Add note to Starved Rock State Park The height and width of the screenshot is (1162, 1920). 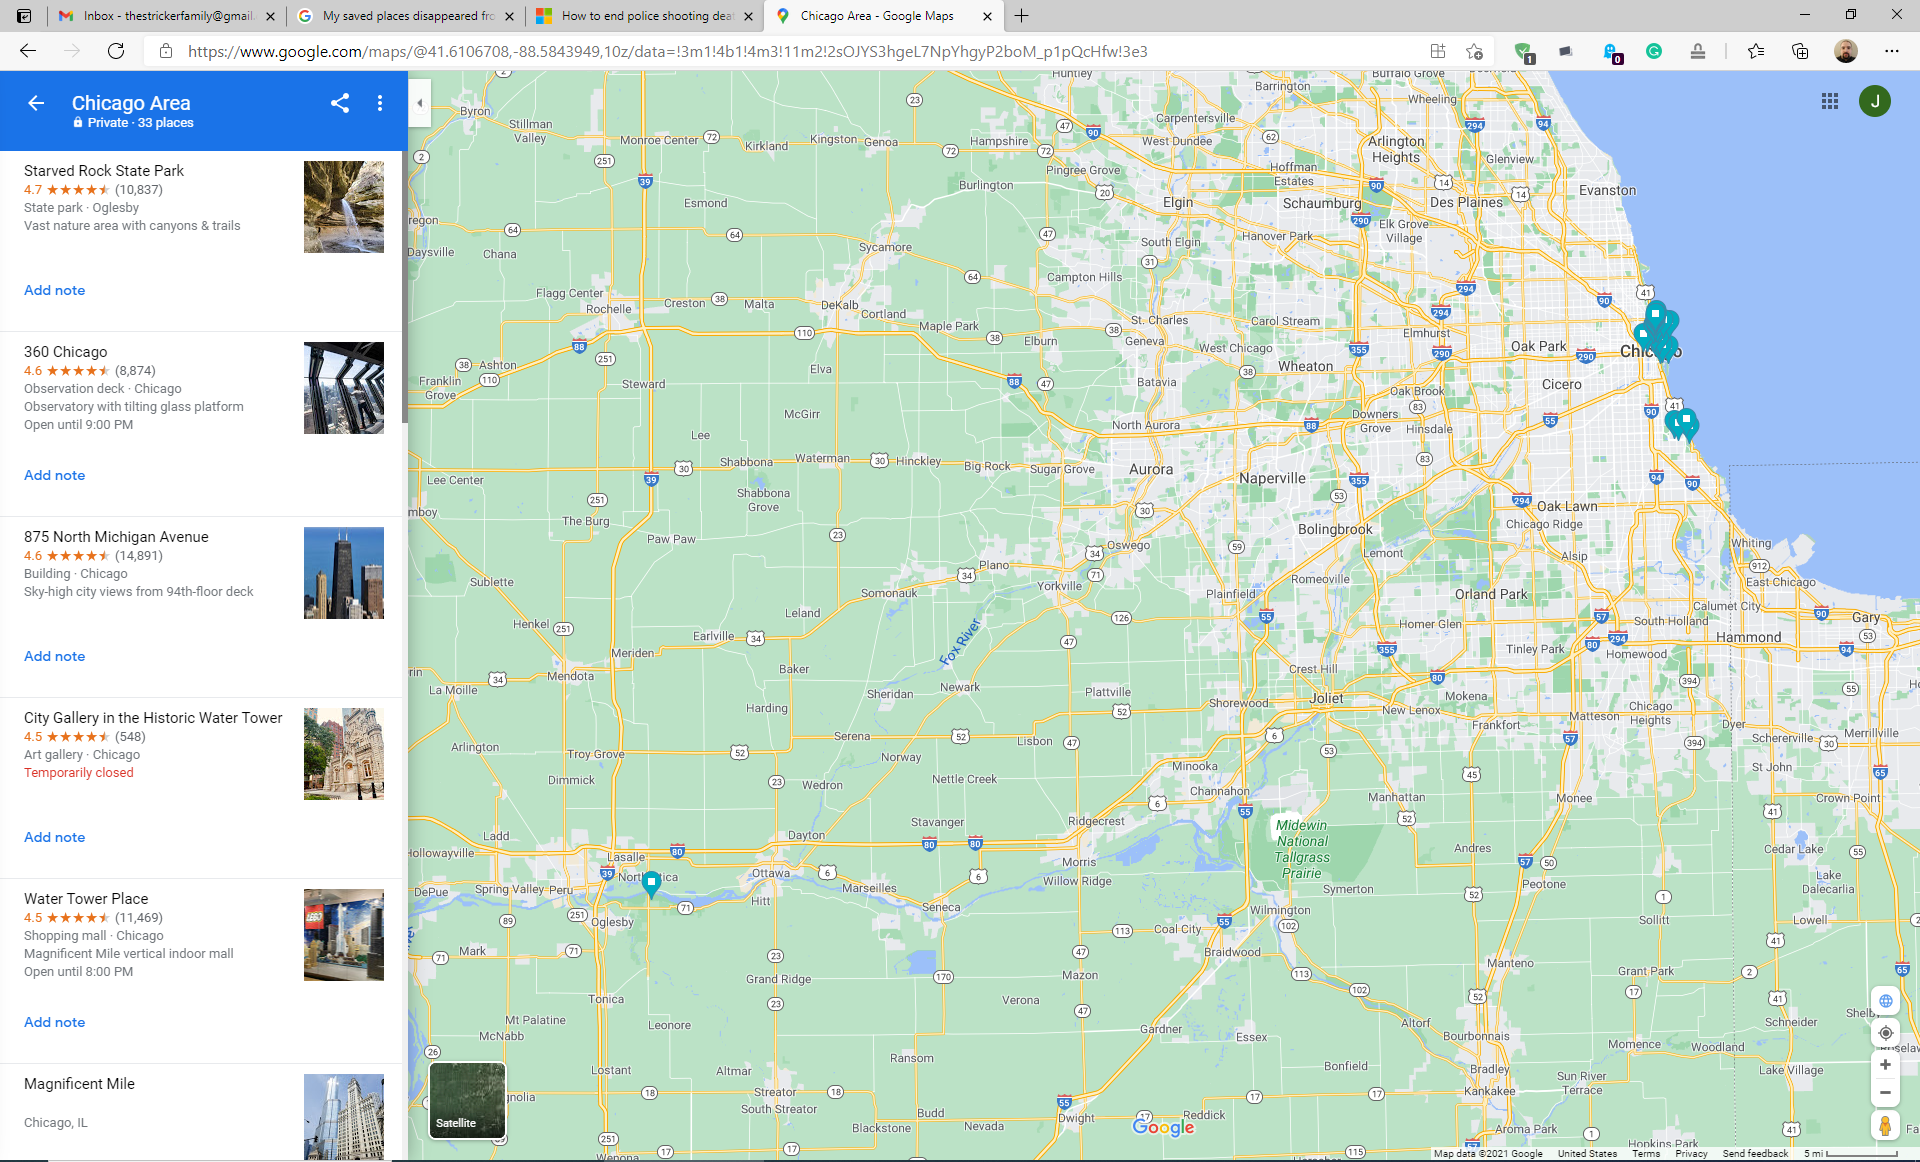54,290
